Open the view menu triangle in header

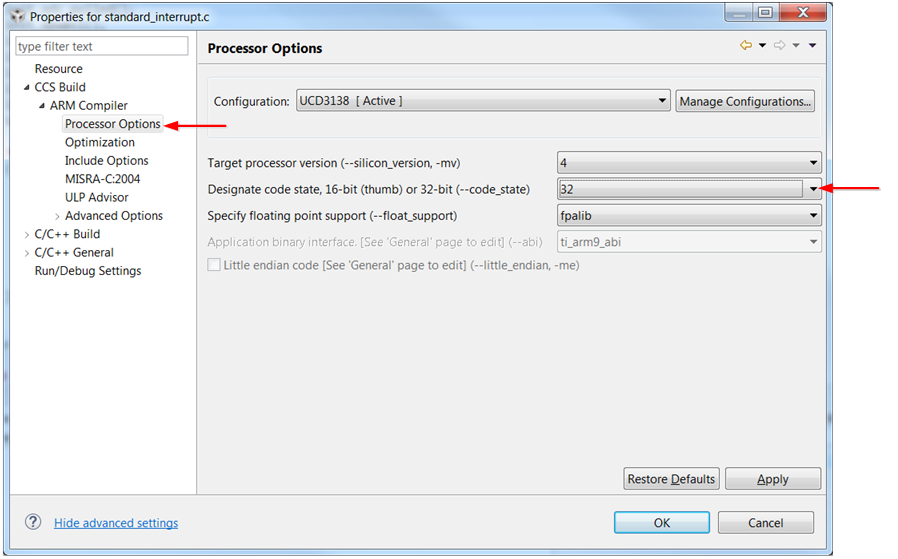(812, 45)
